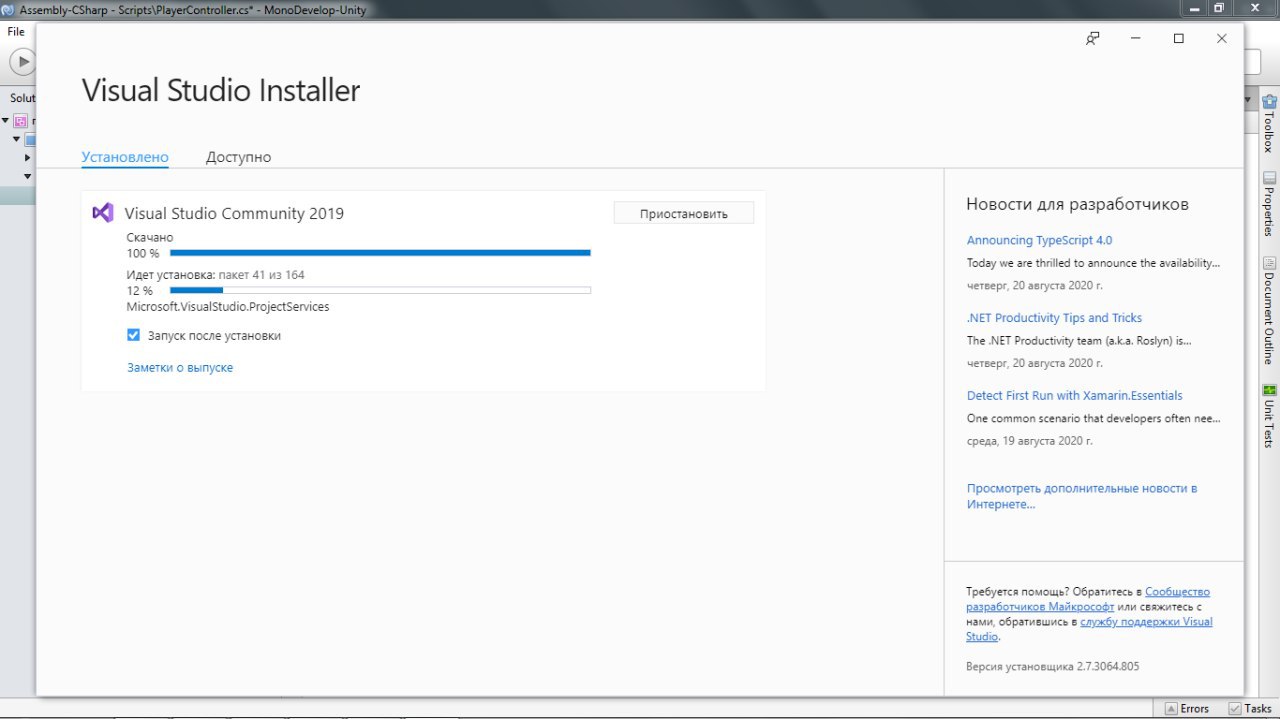The height and width of the screenshot is (719, 1280).
Task: Click the 'Приостановить' pause button
Action: click(x=684, y=213)
